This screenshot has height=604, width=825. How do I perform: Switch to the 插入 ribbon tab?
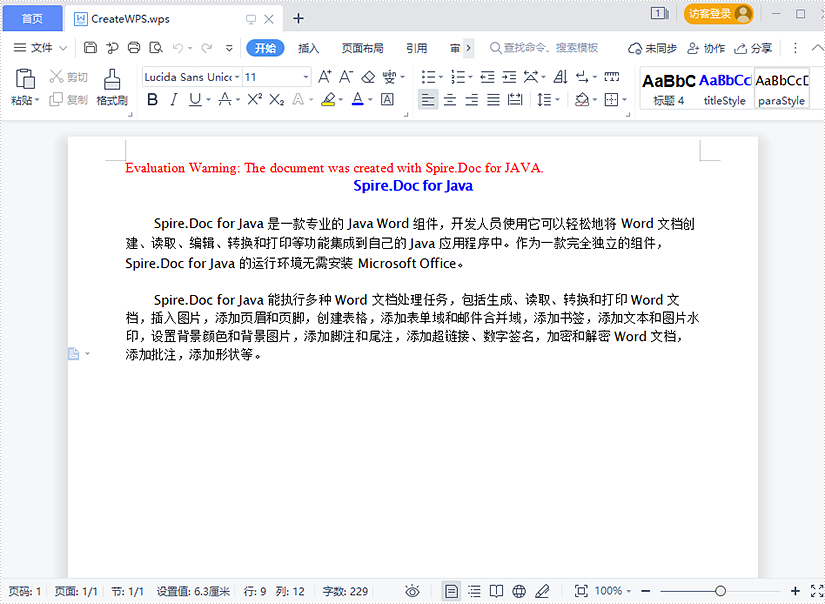point(310,46)
